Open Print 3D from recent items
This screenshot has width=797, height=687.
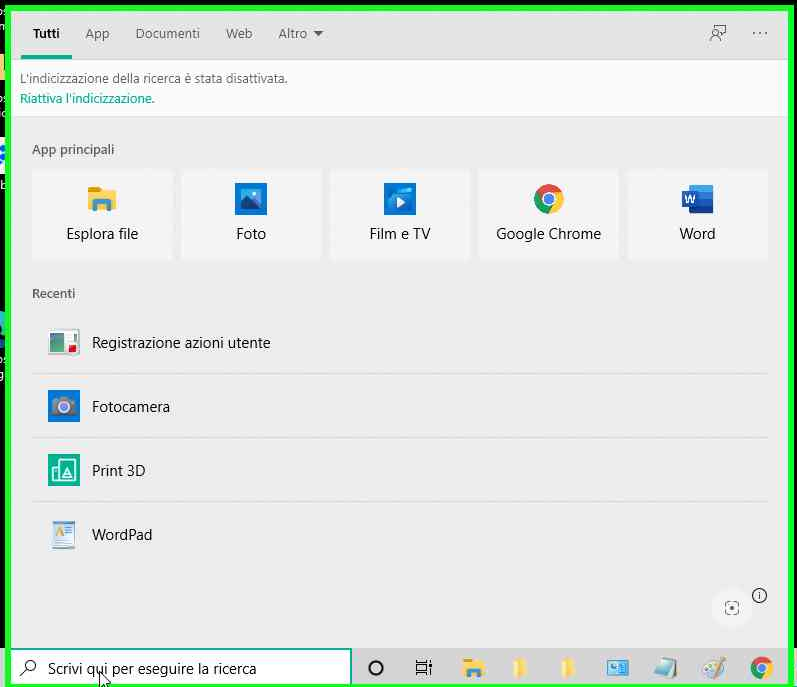click(400, 471)
